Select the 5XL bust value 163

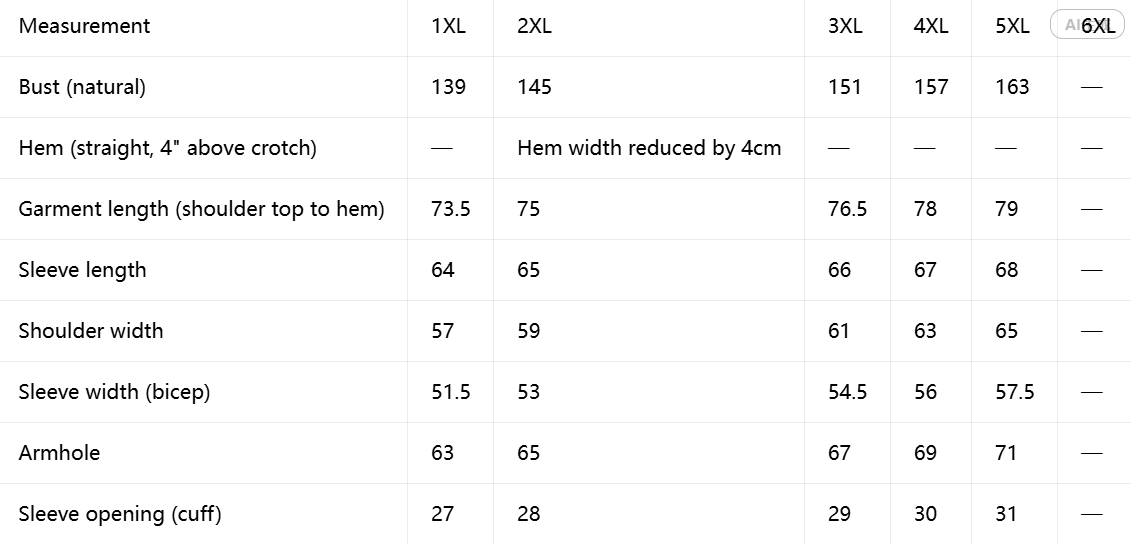point(1013,87)
